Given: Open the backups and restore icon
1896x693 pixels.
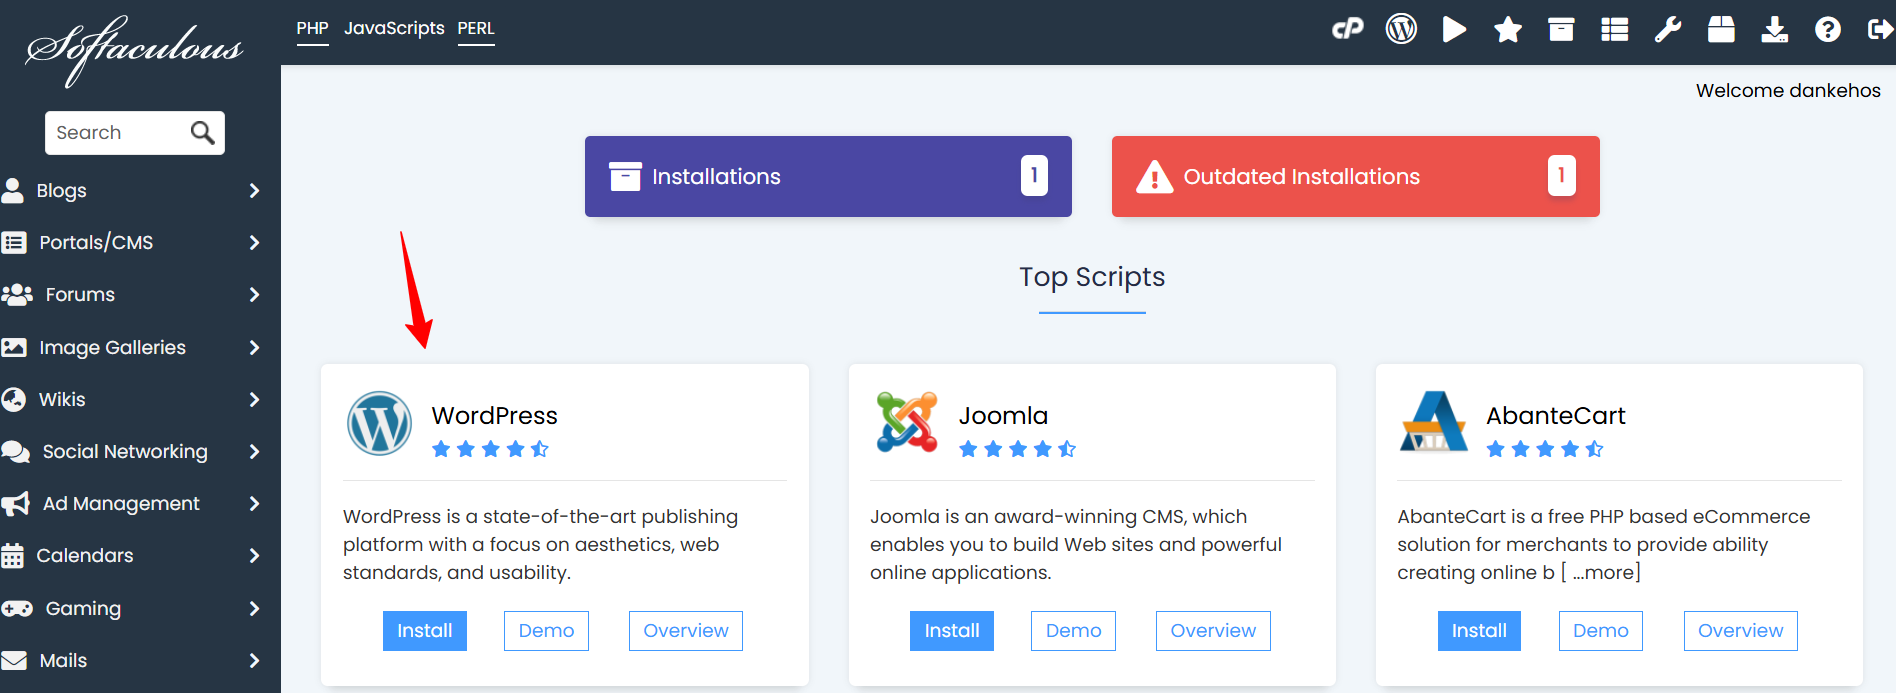Looking at the screenshot, I should coord(1721,29).
